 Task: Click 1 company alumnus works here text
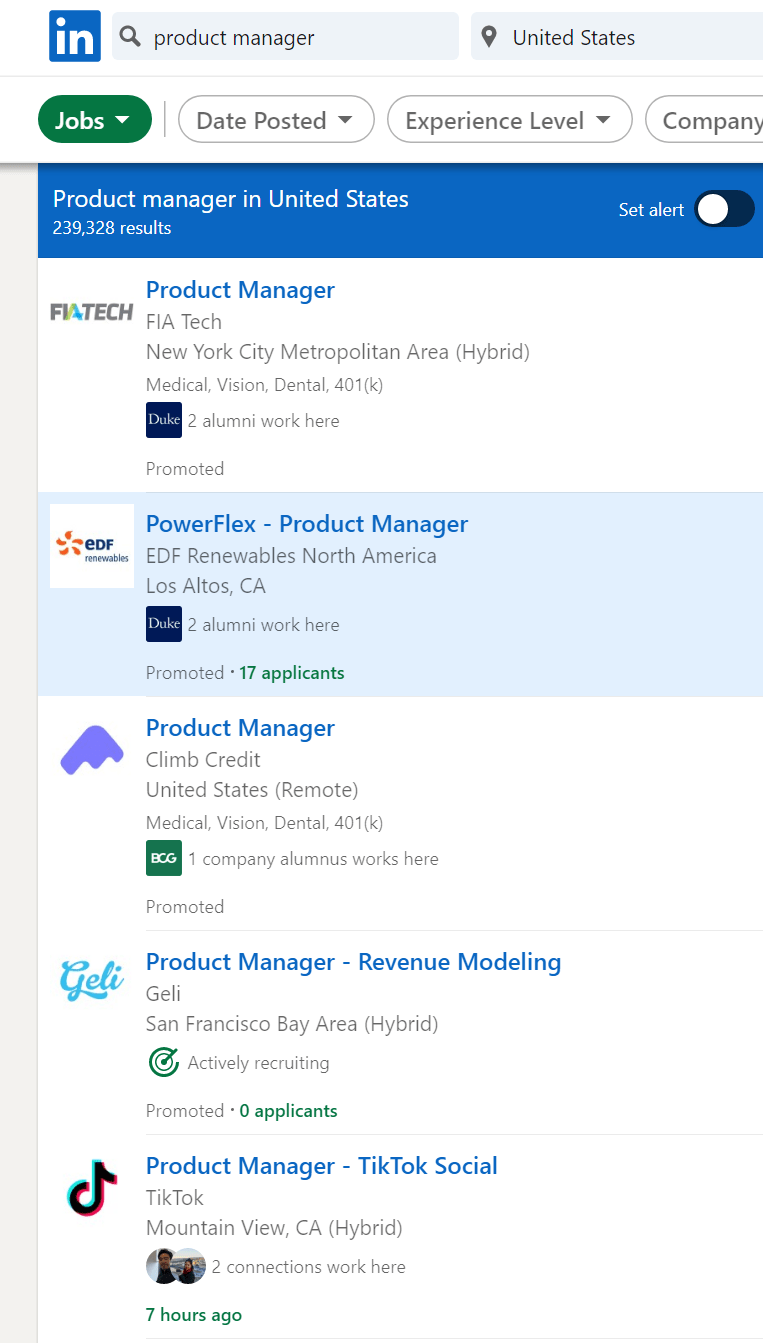[x=313, y=859]
